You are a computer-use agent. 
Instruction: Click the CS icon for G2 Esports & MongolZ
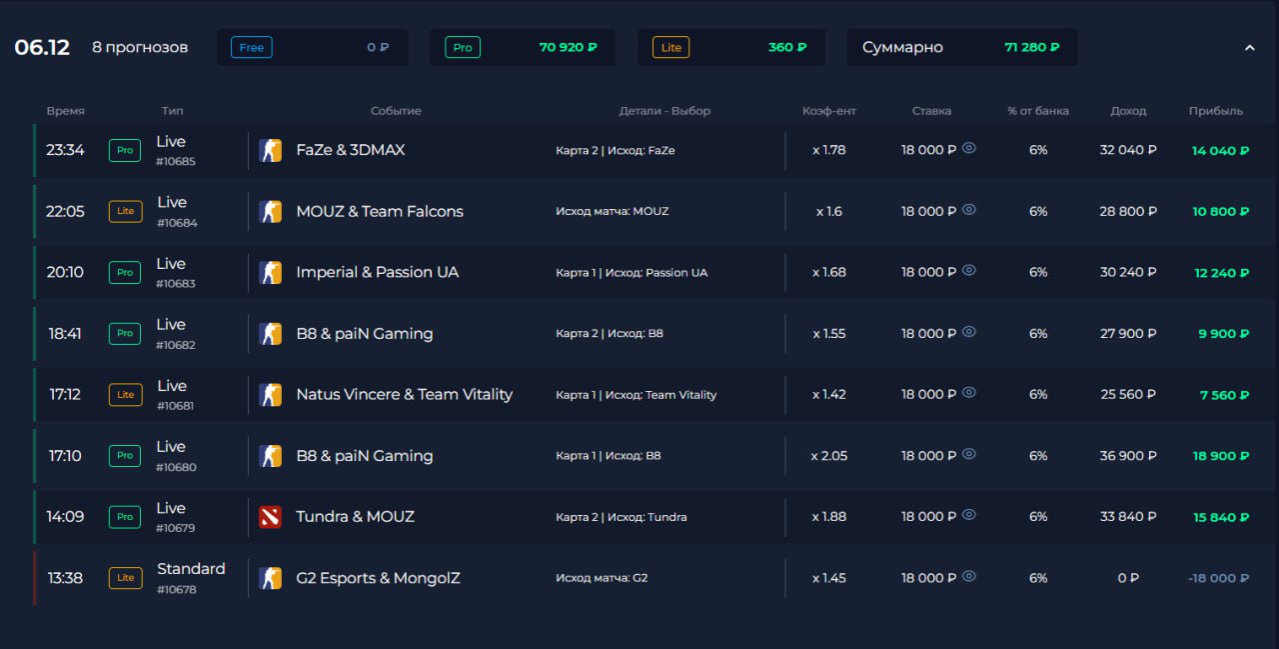pyautogui.click(x=270, y=578)
